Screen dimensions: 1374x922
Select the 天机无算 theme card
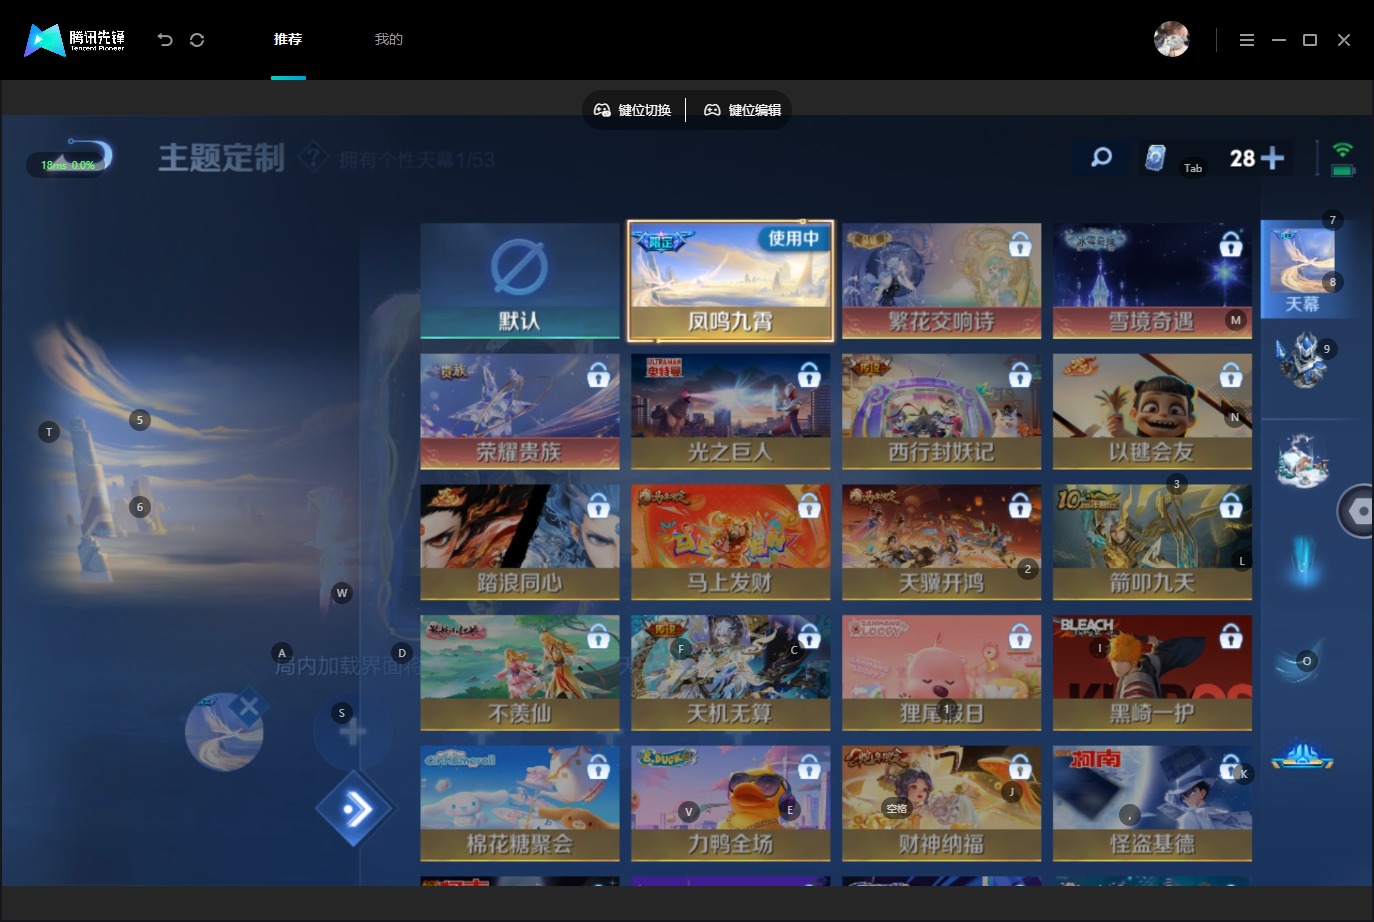tap(731, 673)
